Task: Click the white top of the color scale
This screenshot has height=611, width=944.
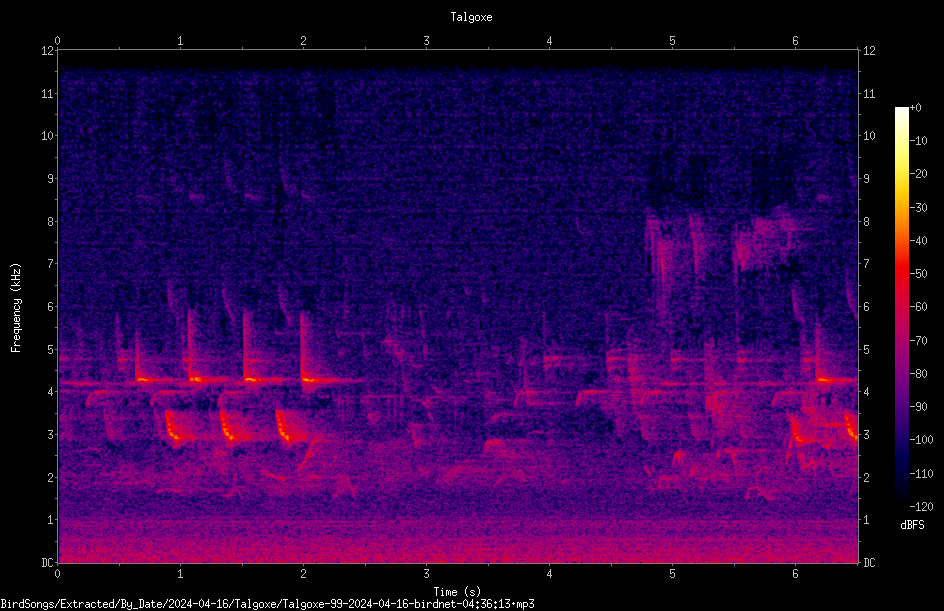Action: [x=901, y=112]
